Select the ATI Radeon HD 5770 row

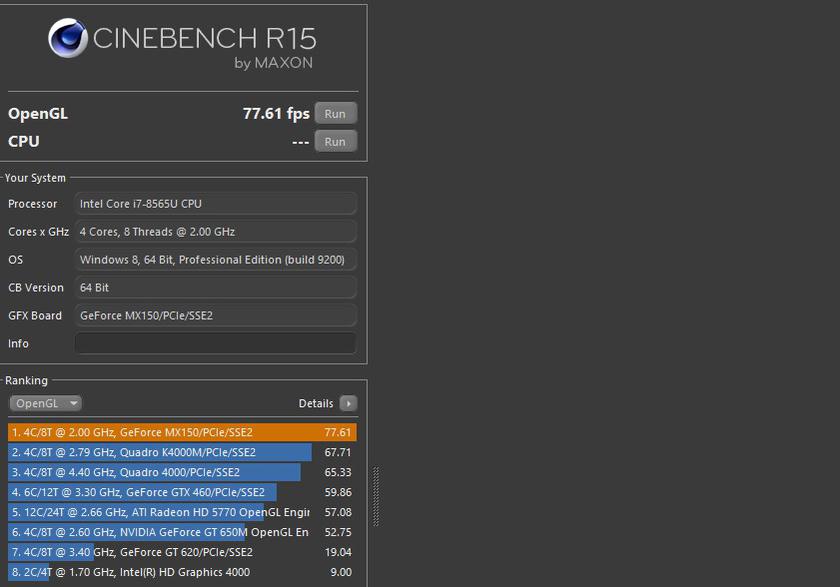(x=182, y=513)
